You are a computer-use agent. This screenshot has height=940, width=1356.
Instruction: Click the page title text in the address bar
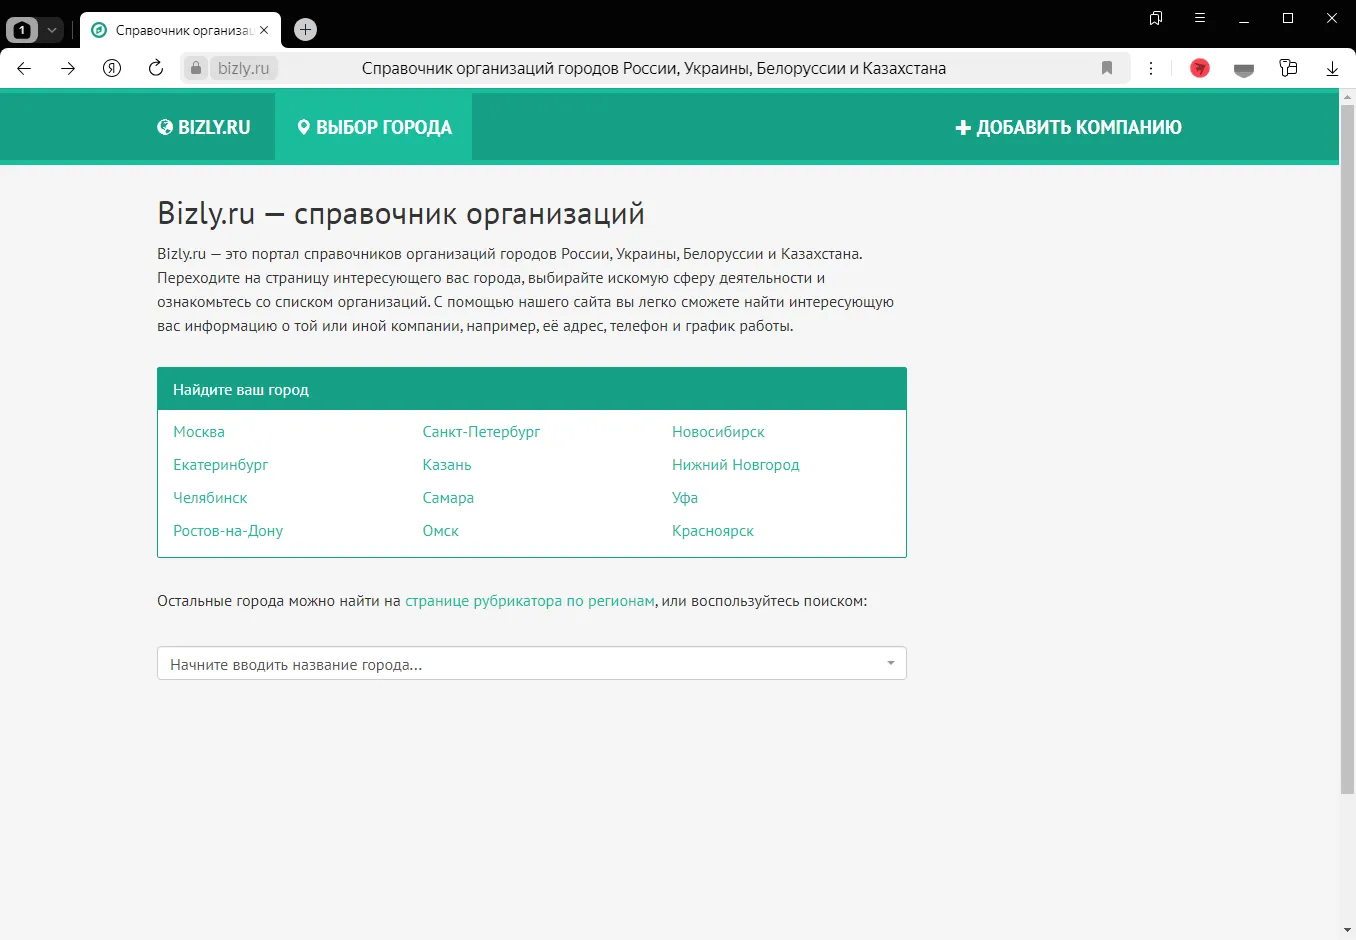click(x=654, y=68)
